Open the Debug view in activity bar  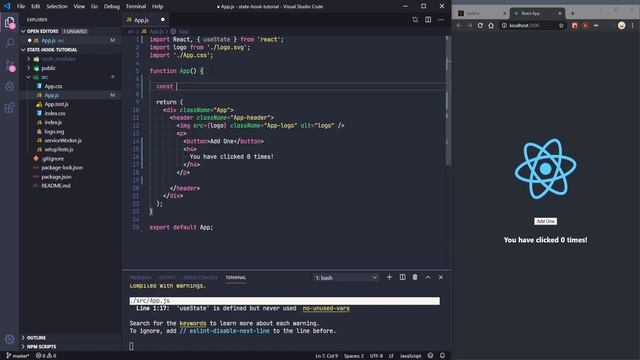(x=9, y=86)
